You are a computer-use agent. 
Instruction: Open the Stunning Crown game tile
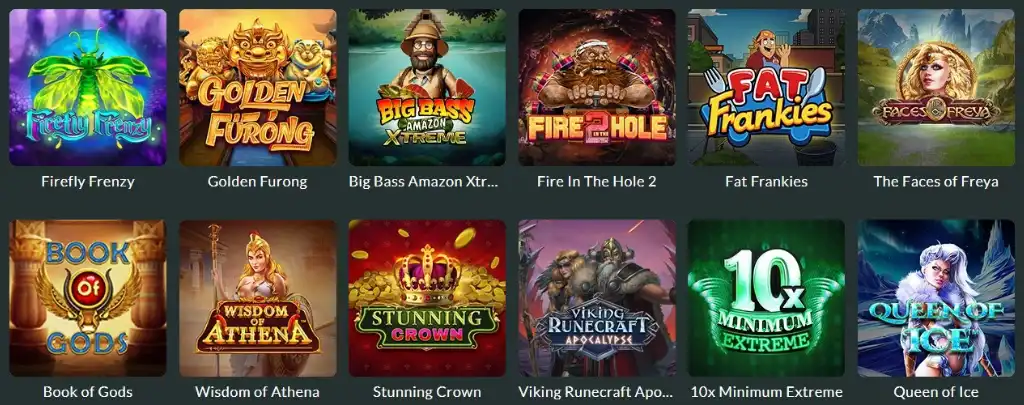[427, 298]
